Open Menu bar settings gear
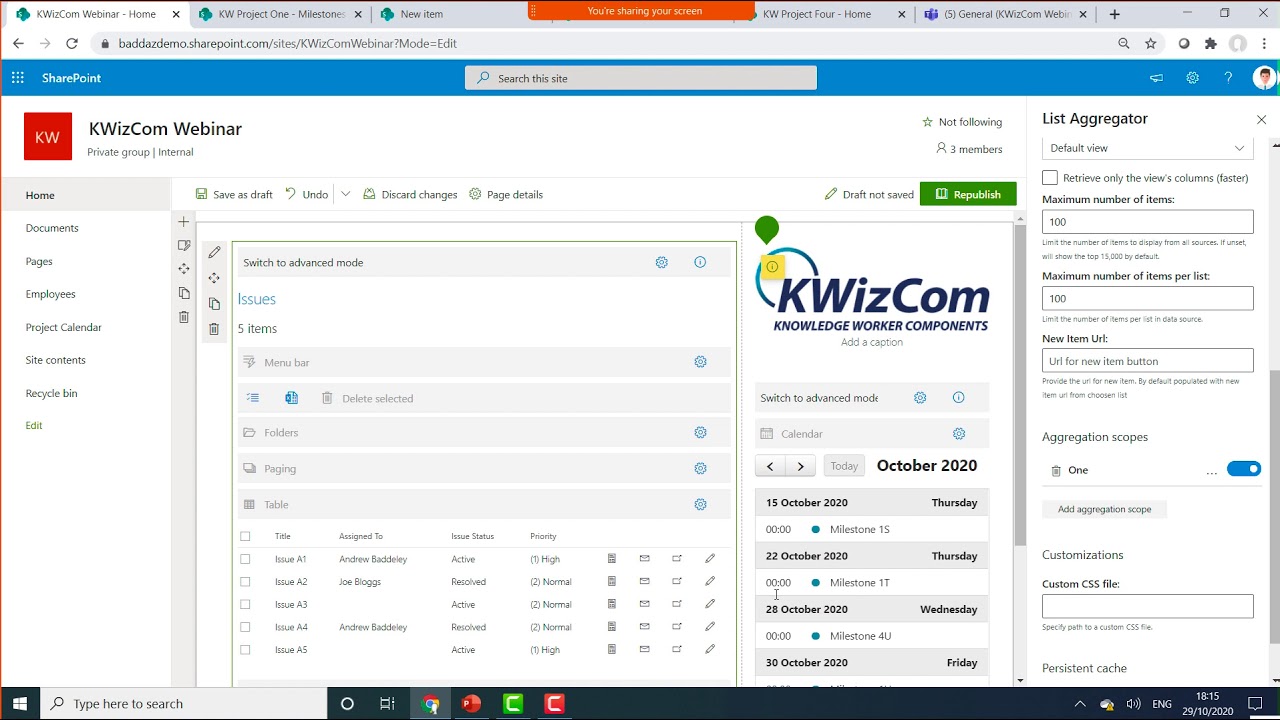The height and width of the screenshot is (720, 1280). (x=700, y=362)
